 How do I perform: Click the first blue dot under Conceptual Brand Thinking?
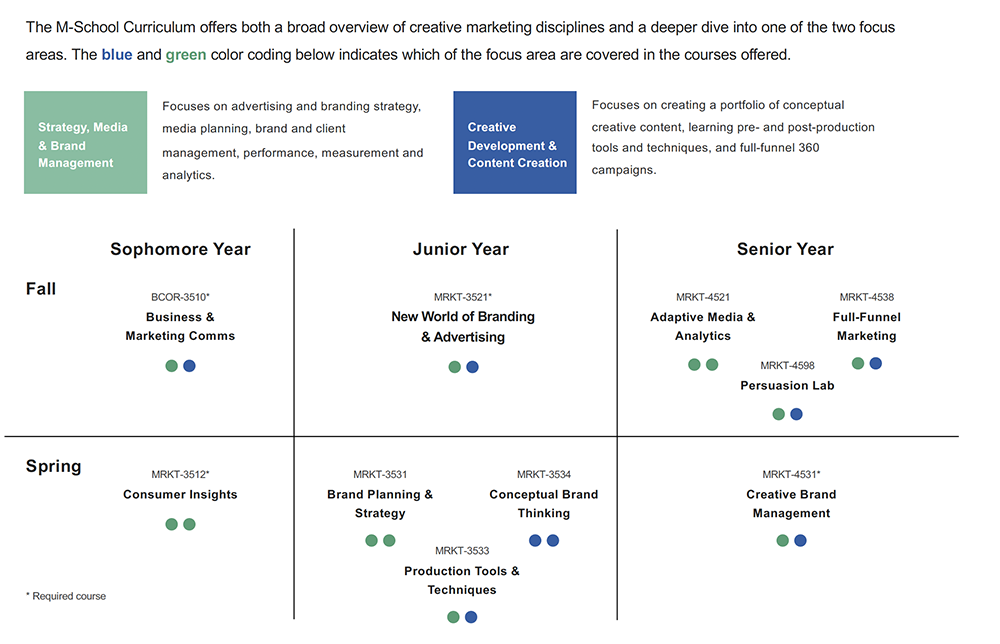click(x=535, y=541)
